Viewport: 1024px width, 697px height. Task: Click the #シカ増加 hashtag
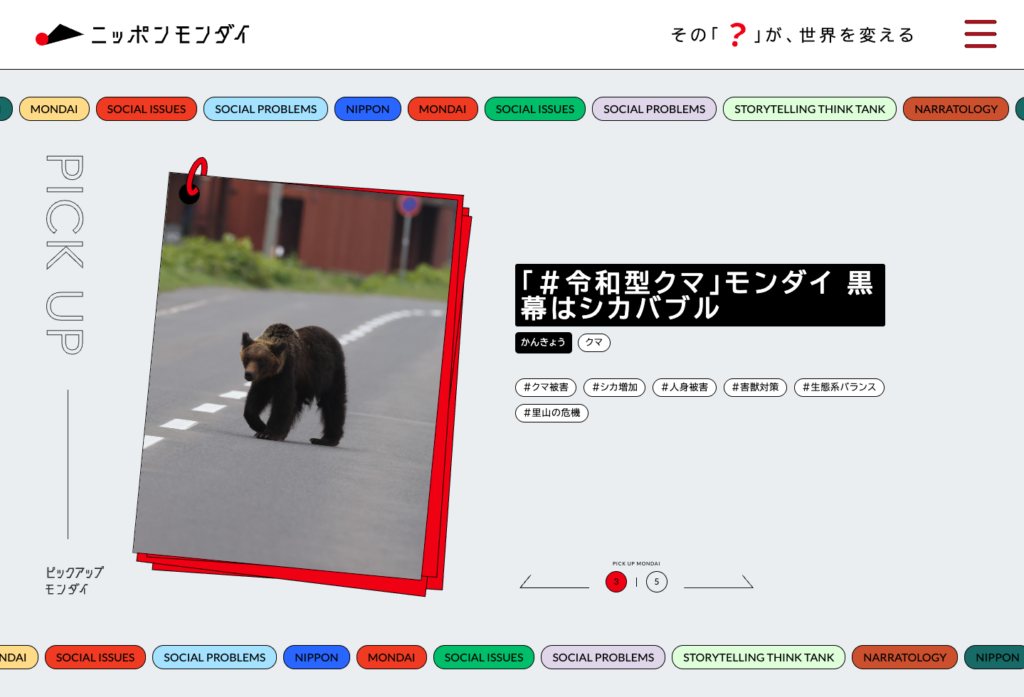point(615,387)
